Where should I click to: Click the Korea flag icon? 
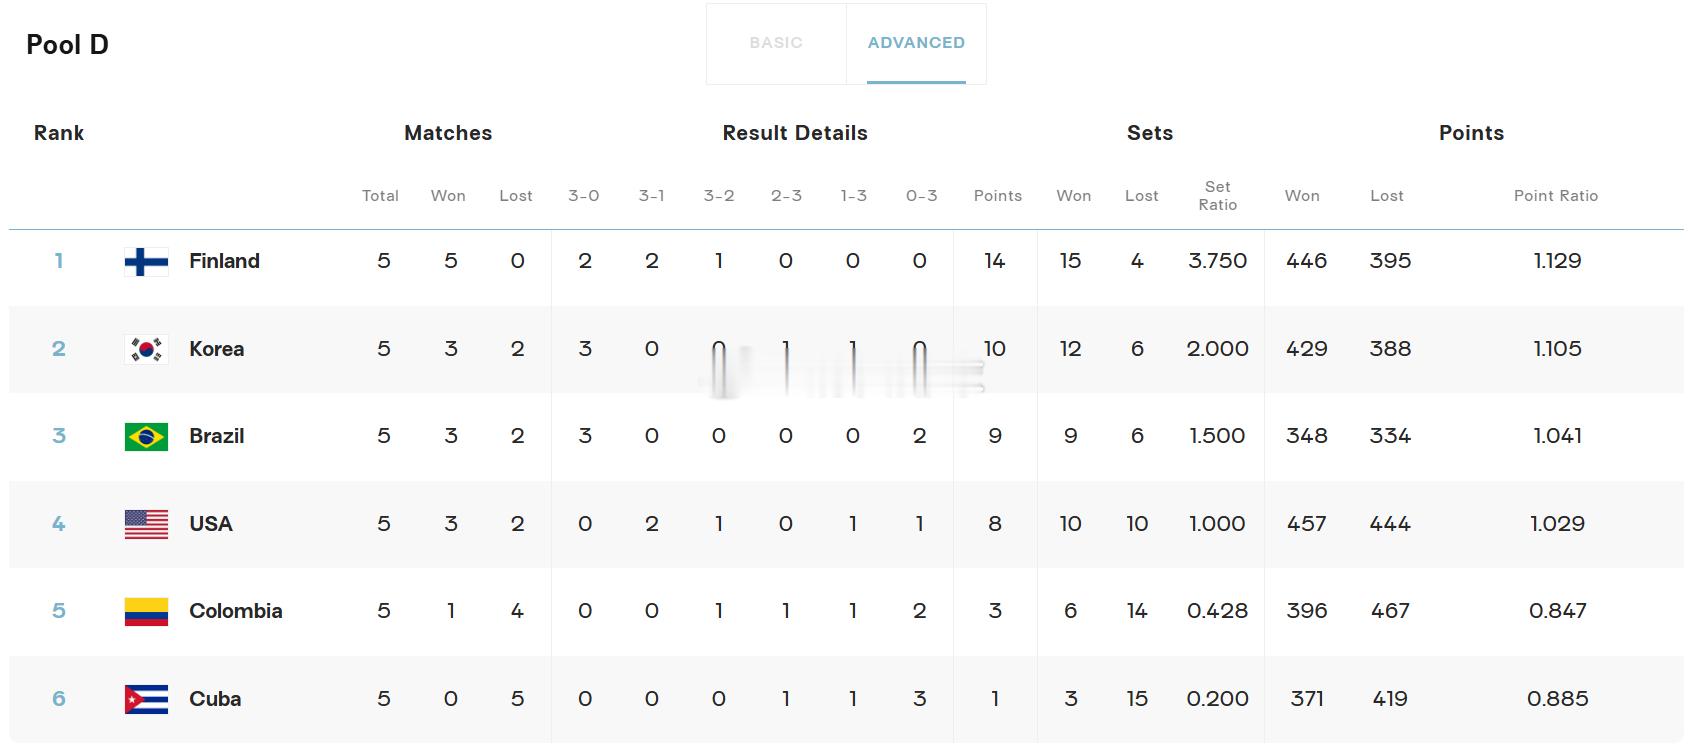(146, 349)
